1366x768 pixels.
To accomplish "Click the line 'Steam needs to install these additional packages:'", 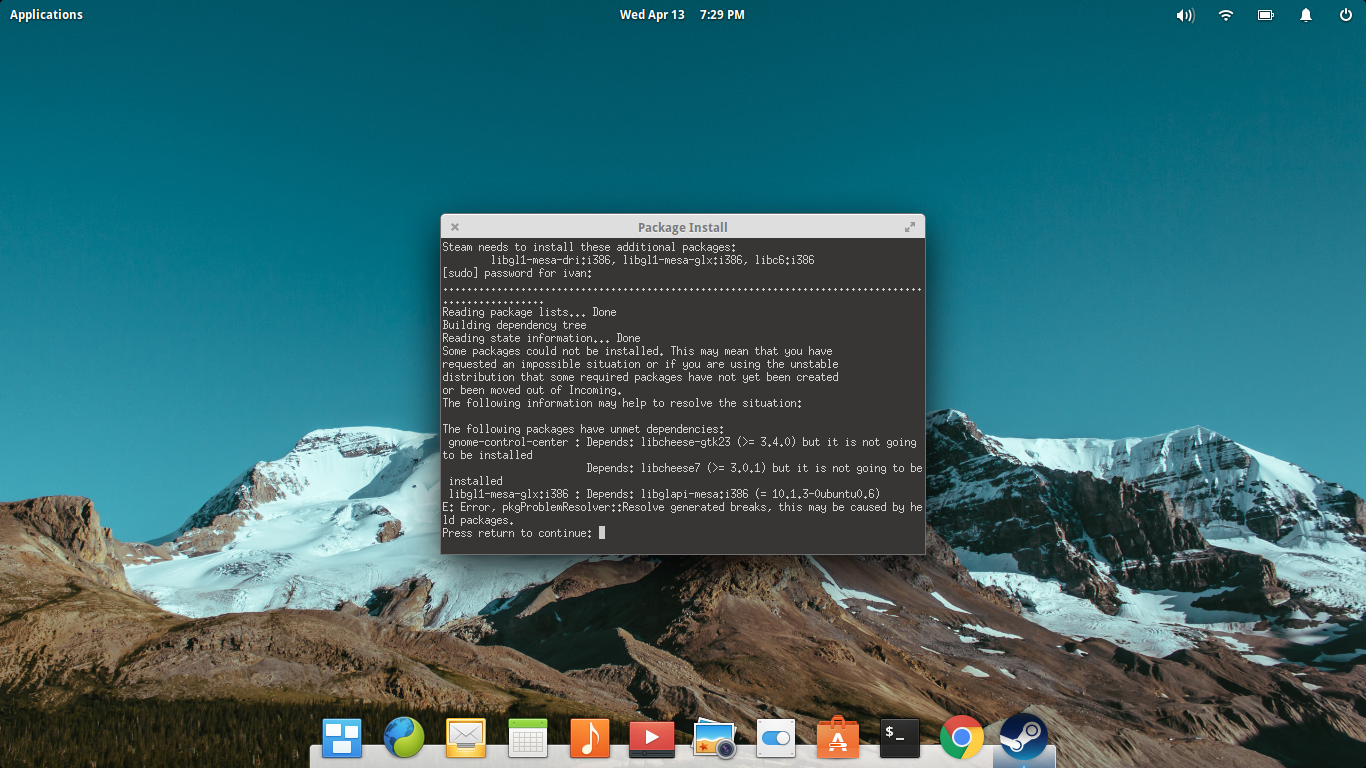I will click(x=589, y=247).
